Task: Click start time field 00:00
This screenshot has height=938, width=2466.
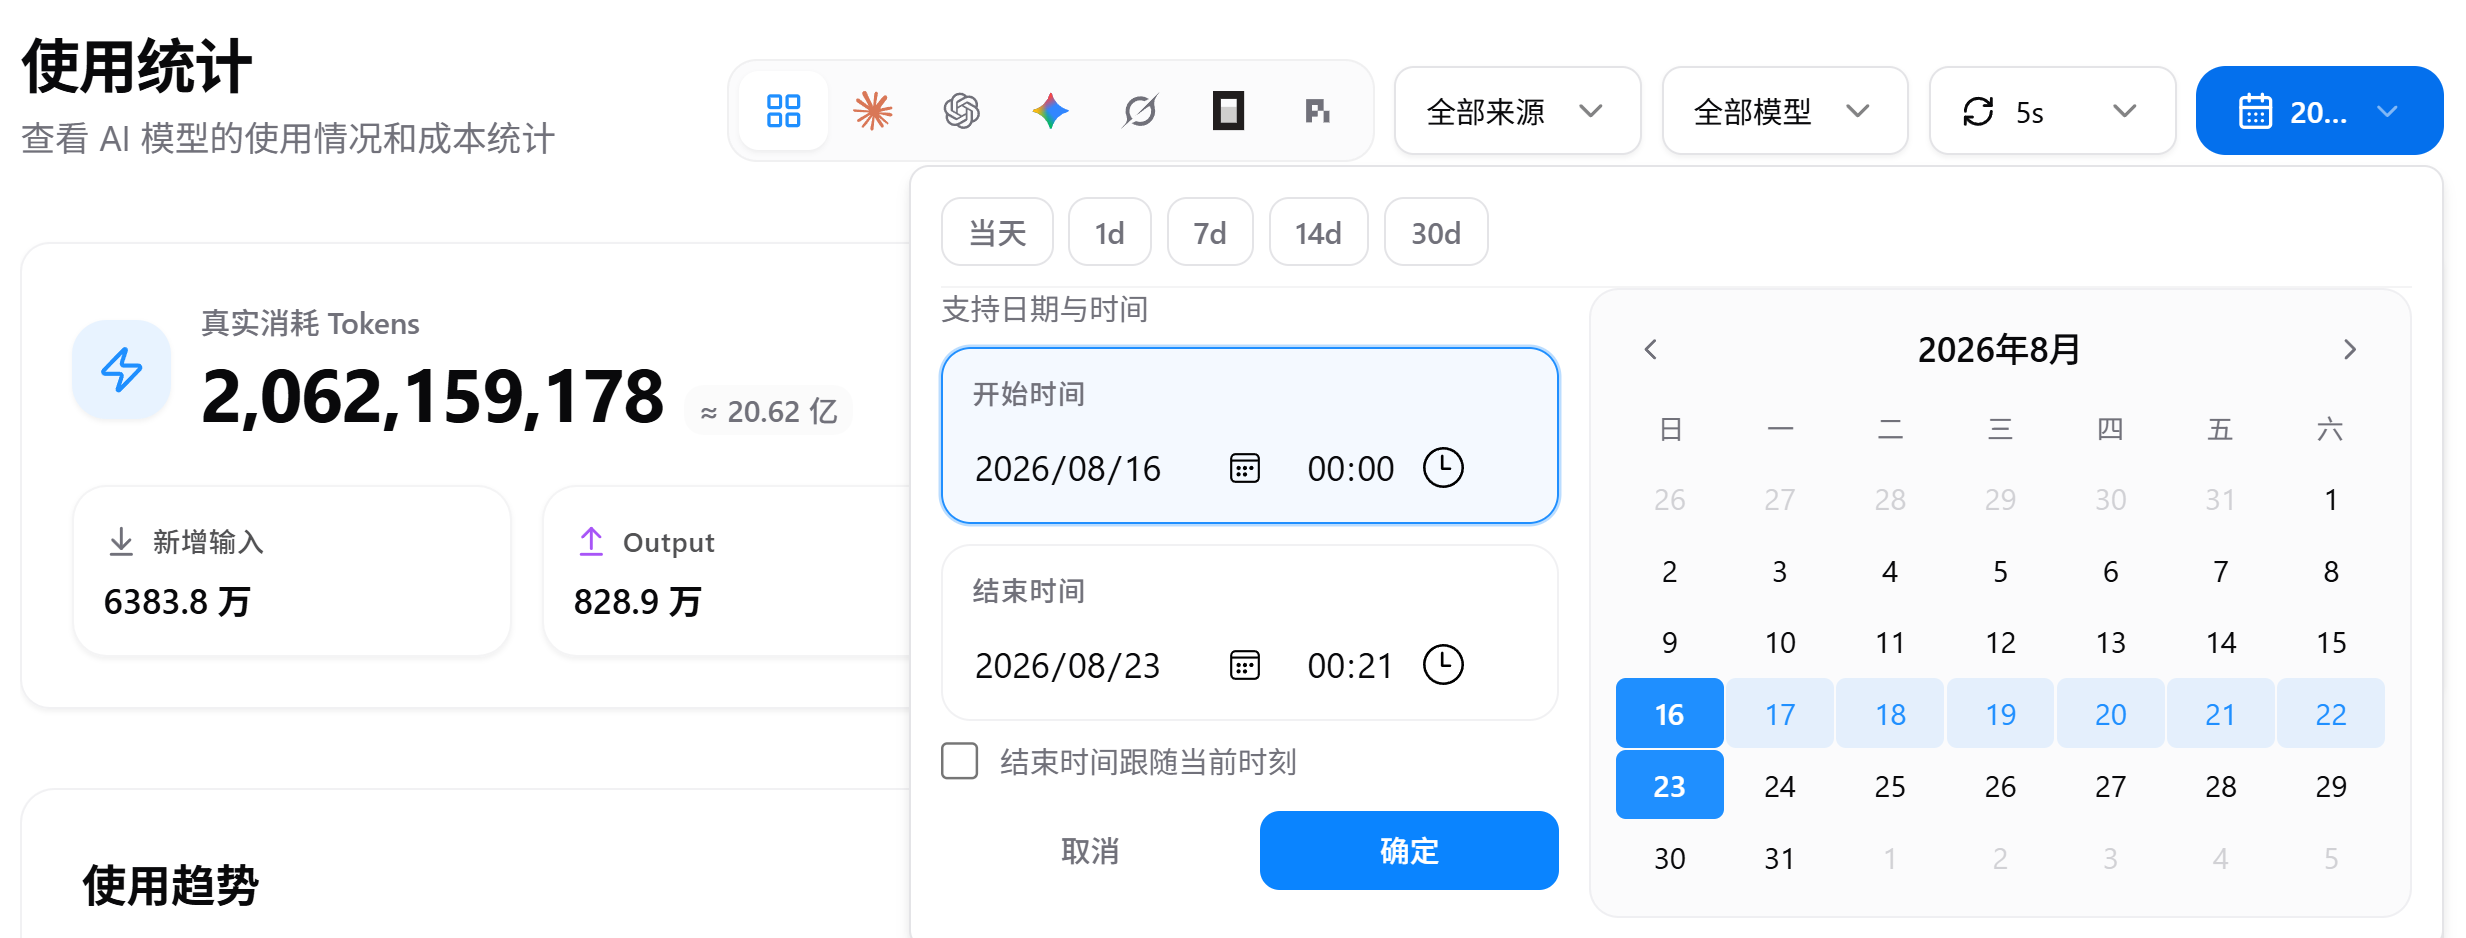Action: [x=1350, y=468]
